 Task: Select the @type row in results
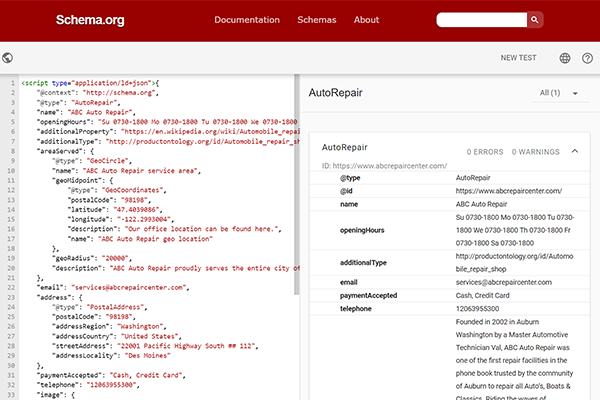pyautogui.click(x=450, y=178)
